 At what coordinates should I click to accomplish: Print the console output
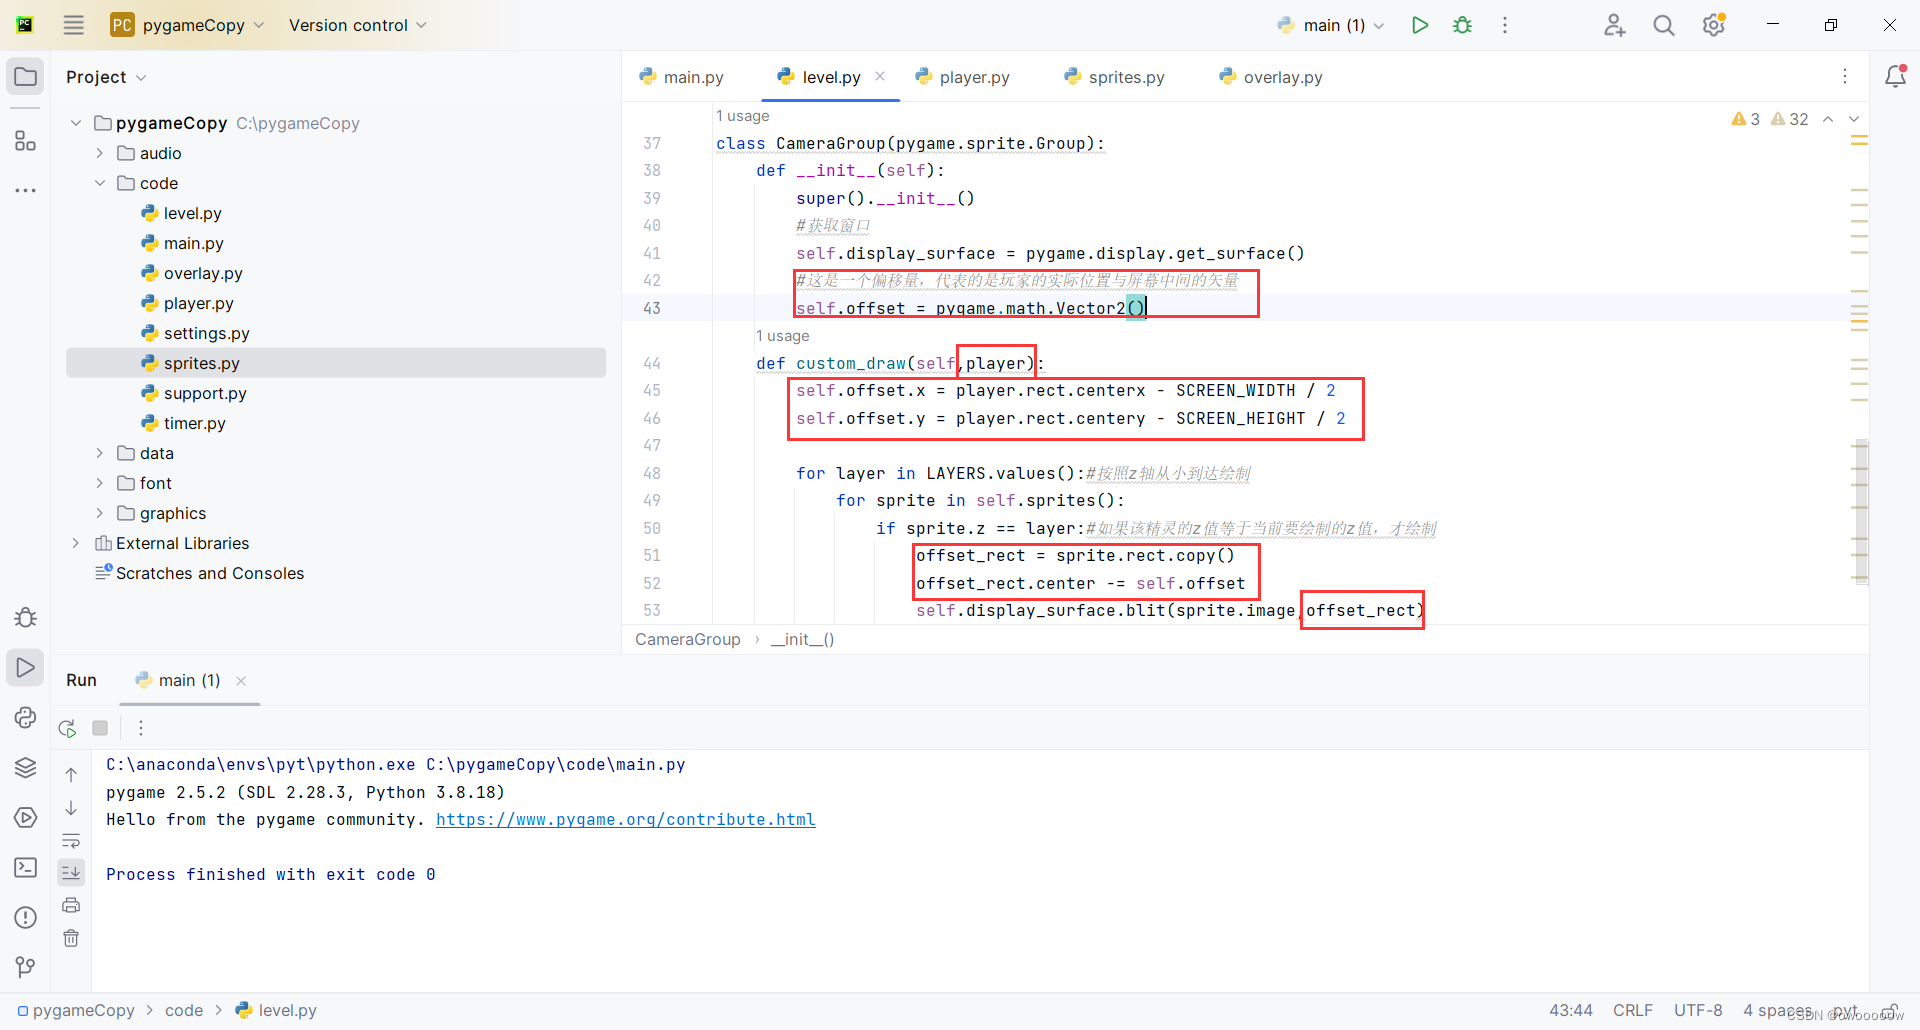(x=71, y=905)
